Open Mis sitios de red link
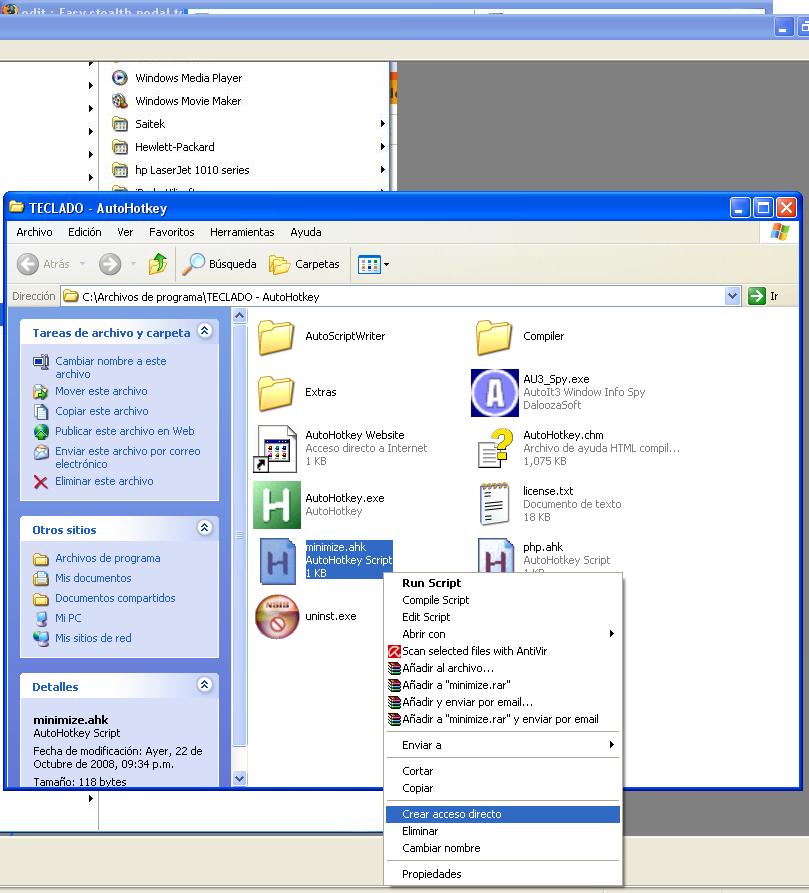The image size is (809, 893). click(x=93, y=638)
